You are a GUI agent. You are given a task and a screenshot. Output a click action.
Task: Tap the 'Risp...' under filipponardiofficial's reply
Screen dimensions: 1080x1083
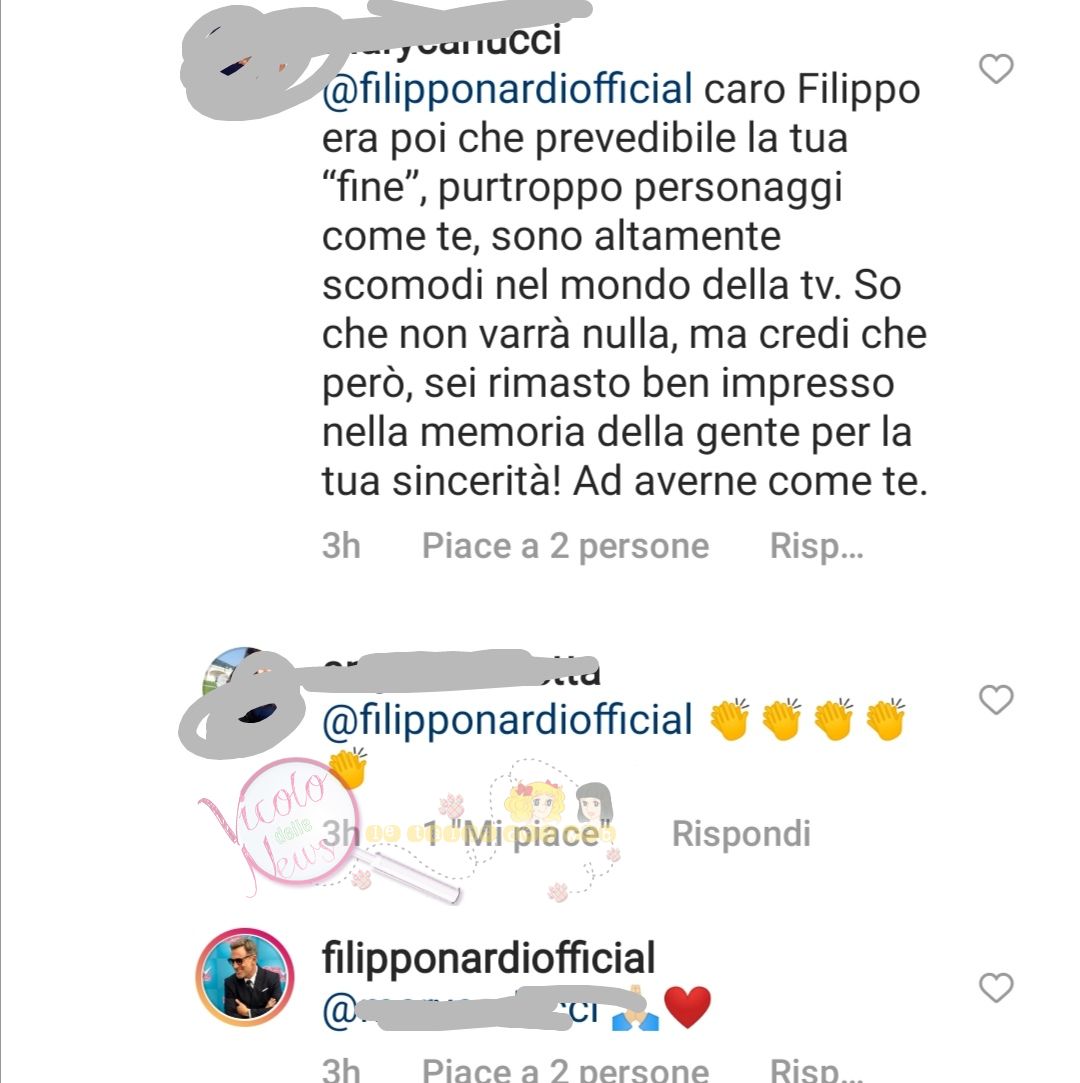pyautogui.click(x=816, y=1069)
